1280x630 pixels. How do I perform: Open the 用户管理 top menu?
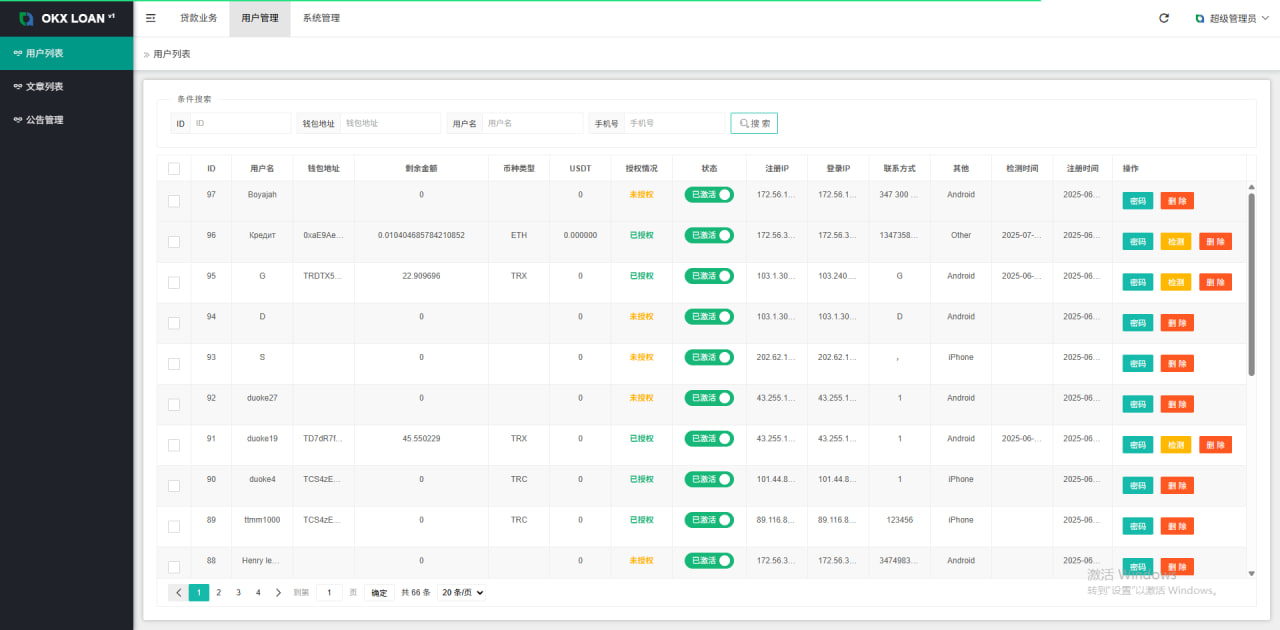[x=260, y=18]
